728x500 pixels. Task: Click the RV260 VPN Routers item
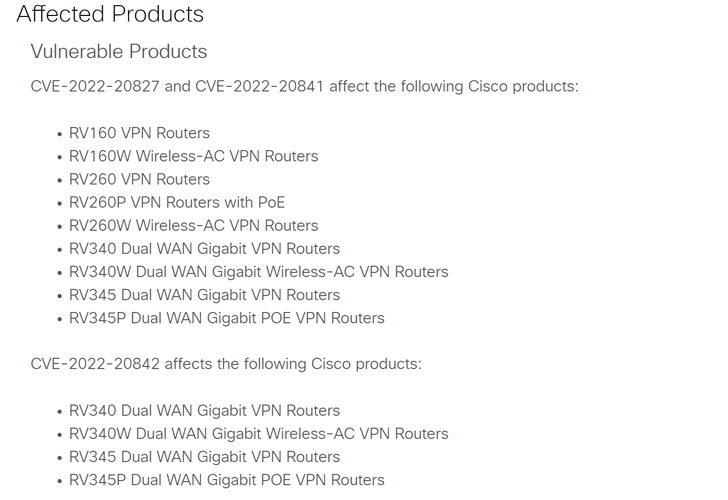click(x=139, y=180)
